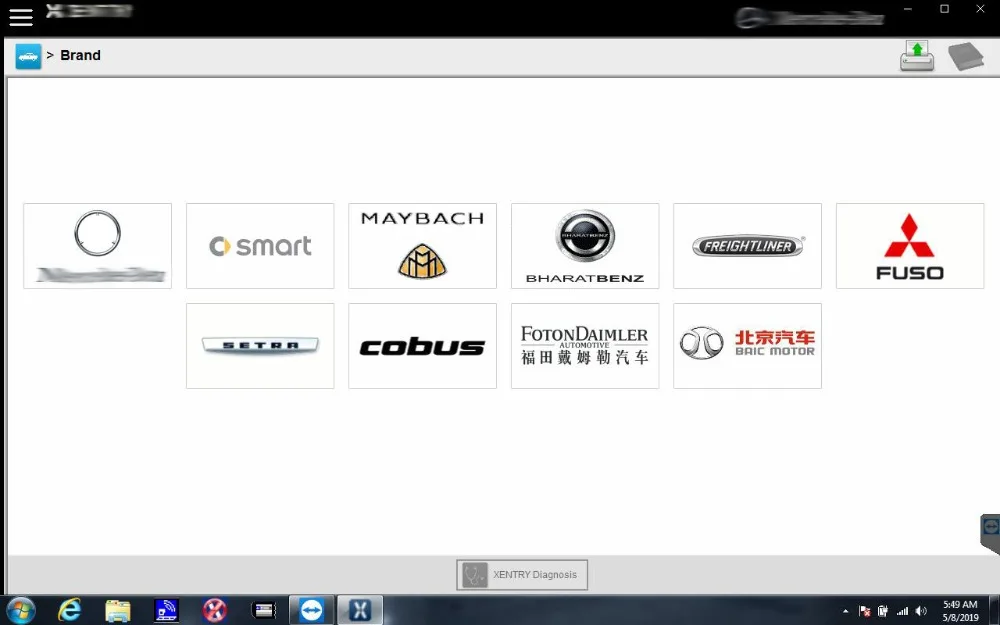Open the network signal tray icon
Screen dimensions: 1000x625
pos(902,611)
